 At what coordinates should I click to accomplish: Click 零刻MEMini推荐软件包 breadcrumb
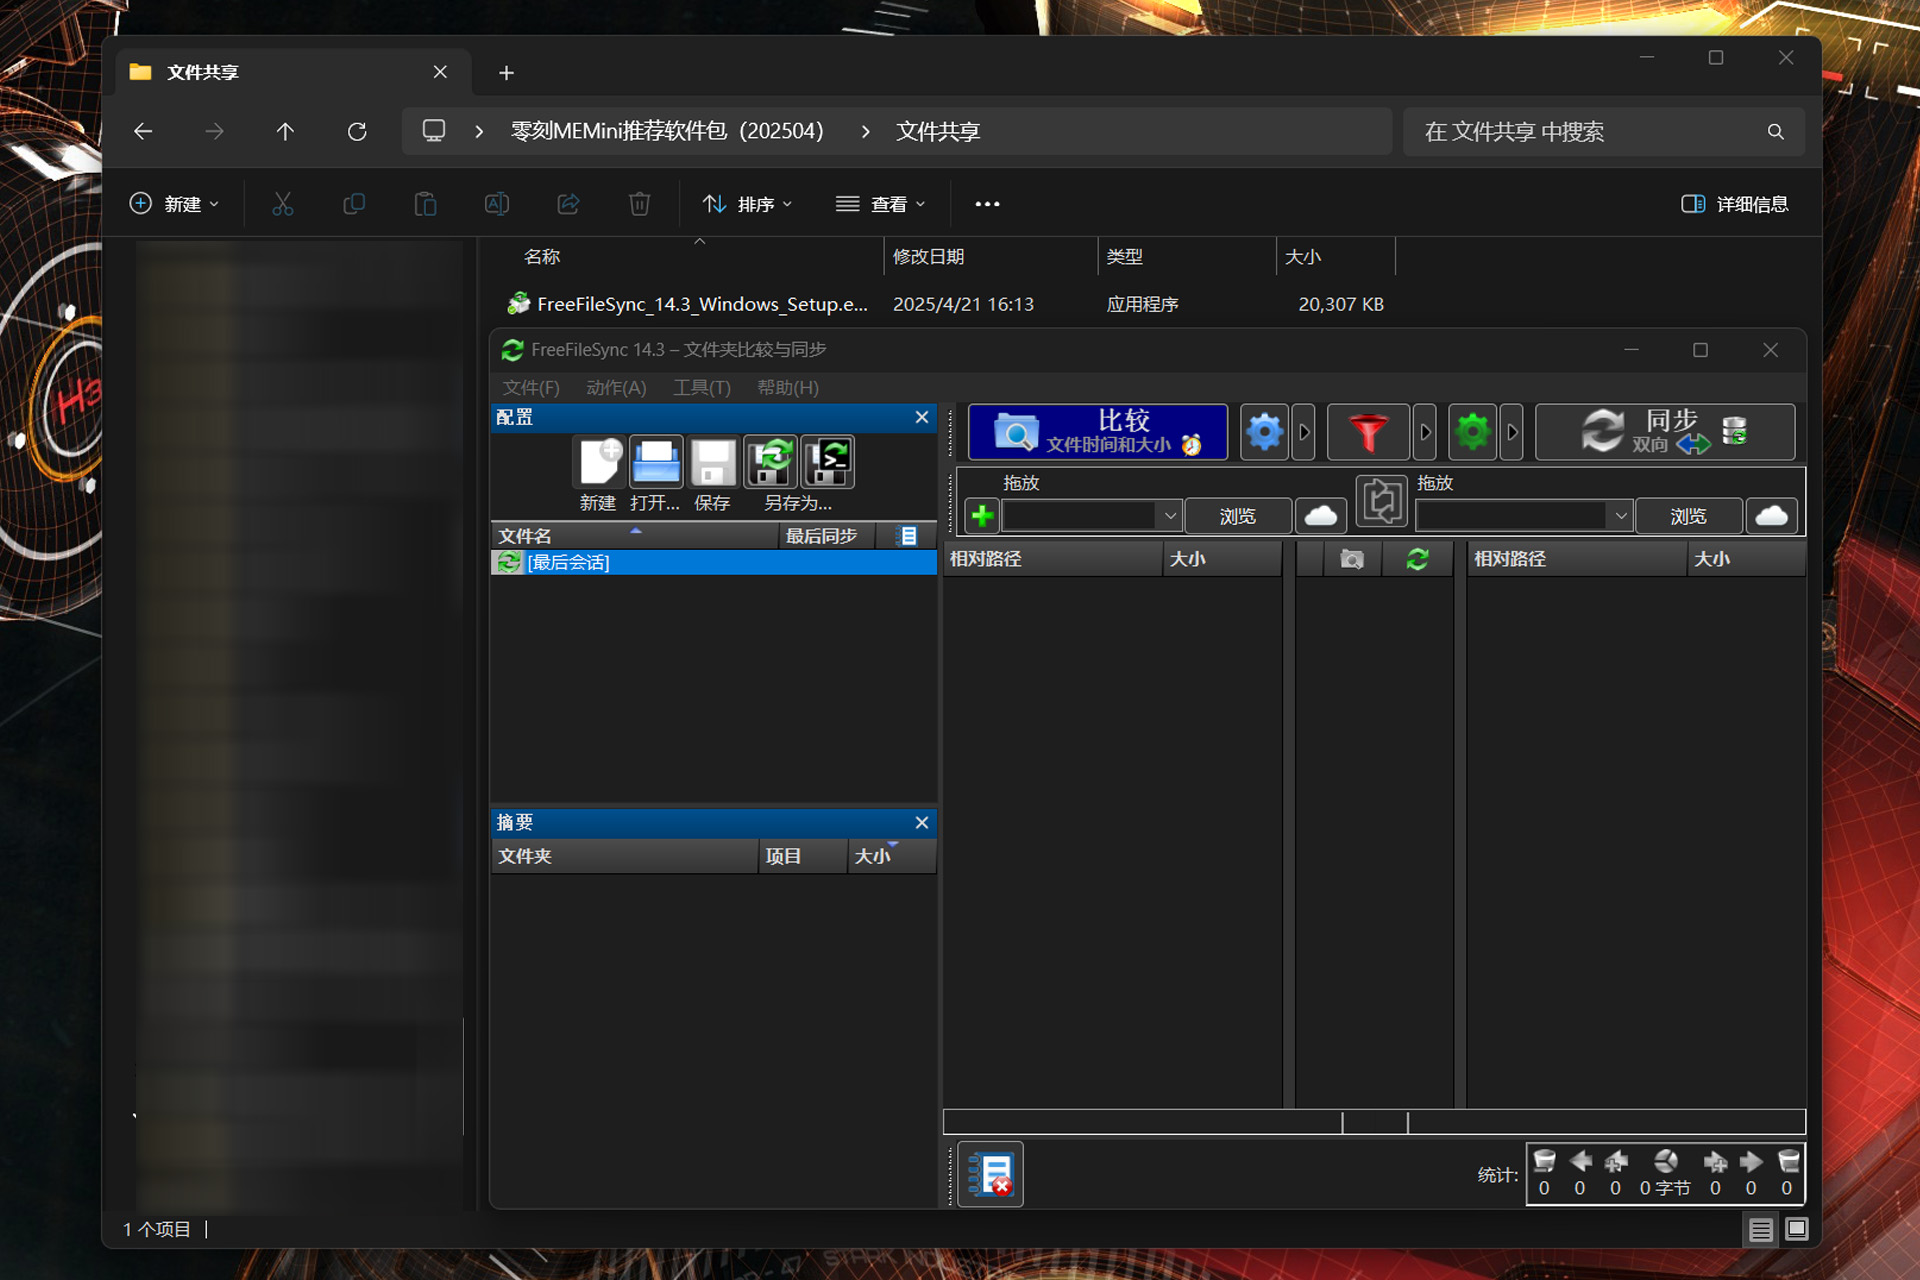coord(667,131)
